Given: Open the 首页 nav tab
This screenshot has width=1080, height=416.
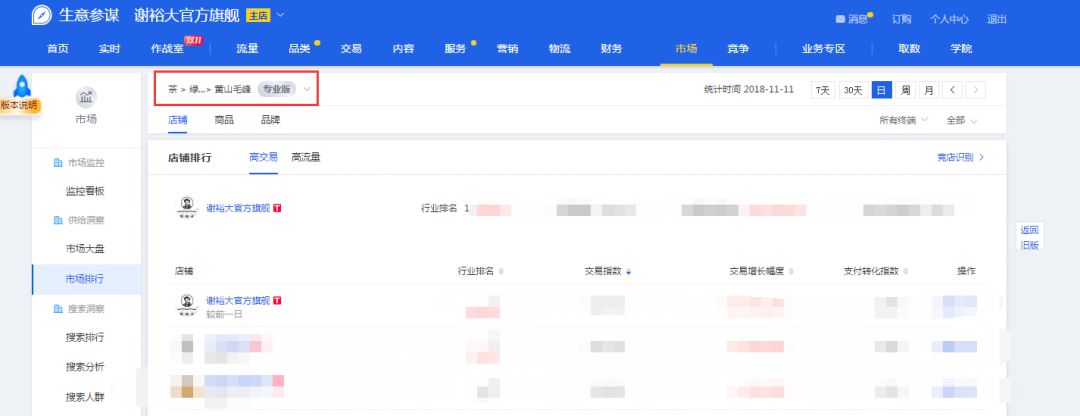Looking at the screenshot, I should pyautogui.click(x=58, y=49).
